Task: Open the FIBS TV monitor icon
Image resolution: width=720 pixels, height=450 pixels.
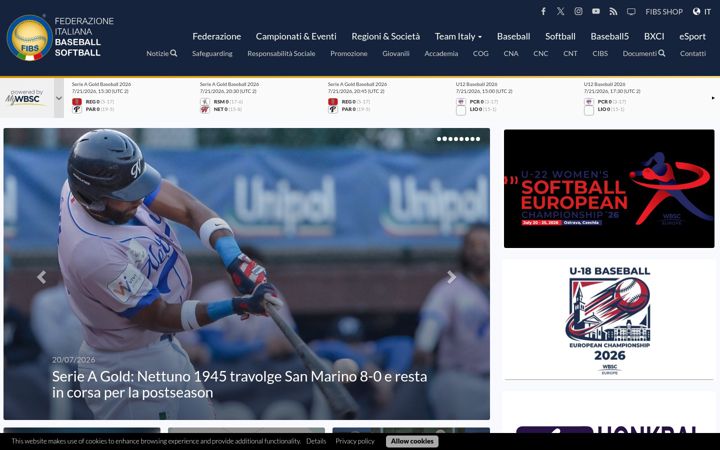Action: coord(631,11)
